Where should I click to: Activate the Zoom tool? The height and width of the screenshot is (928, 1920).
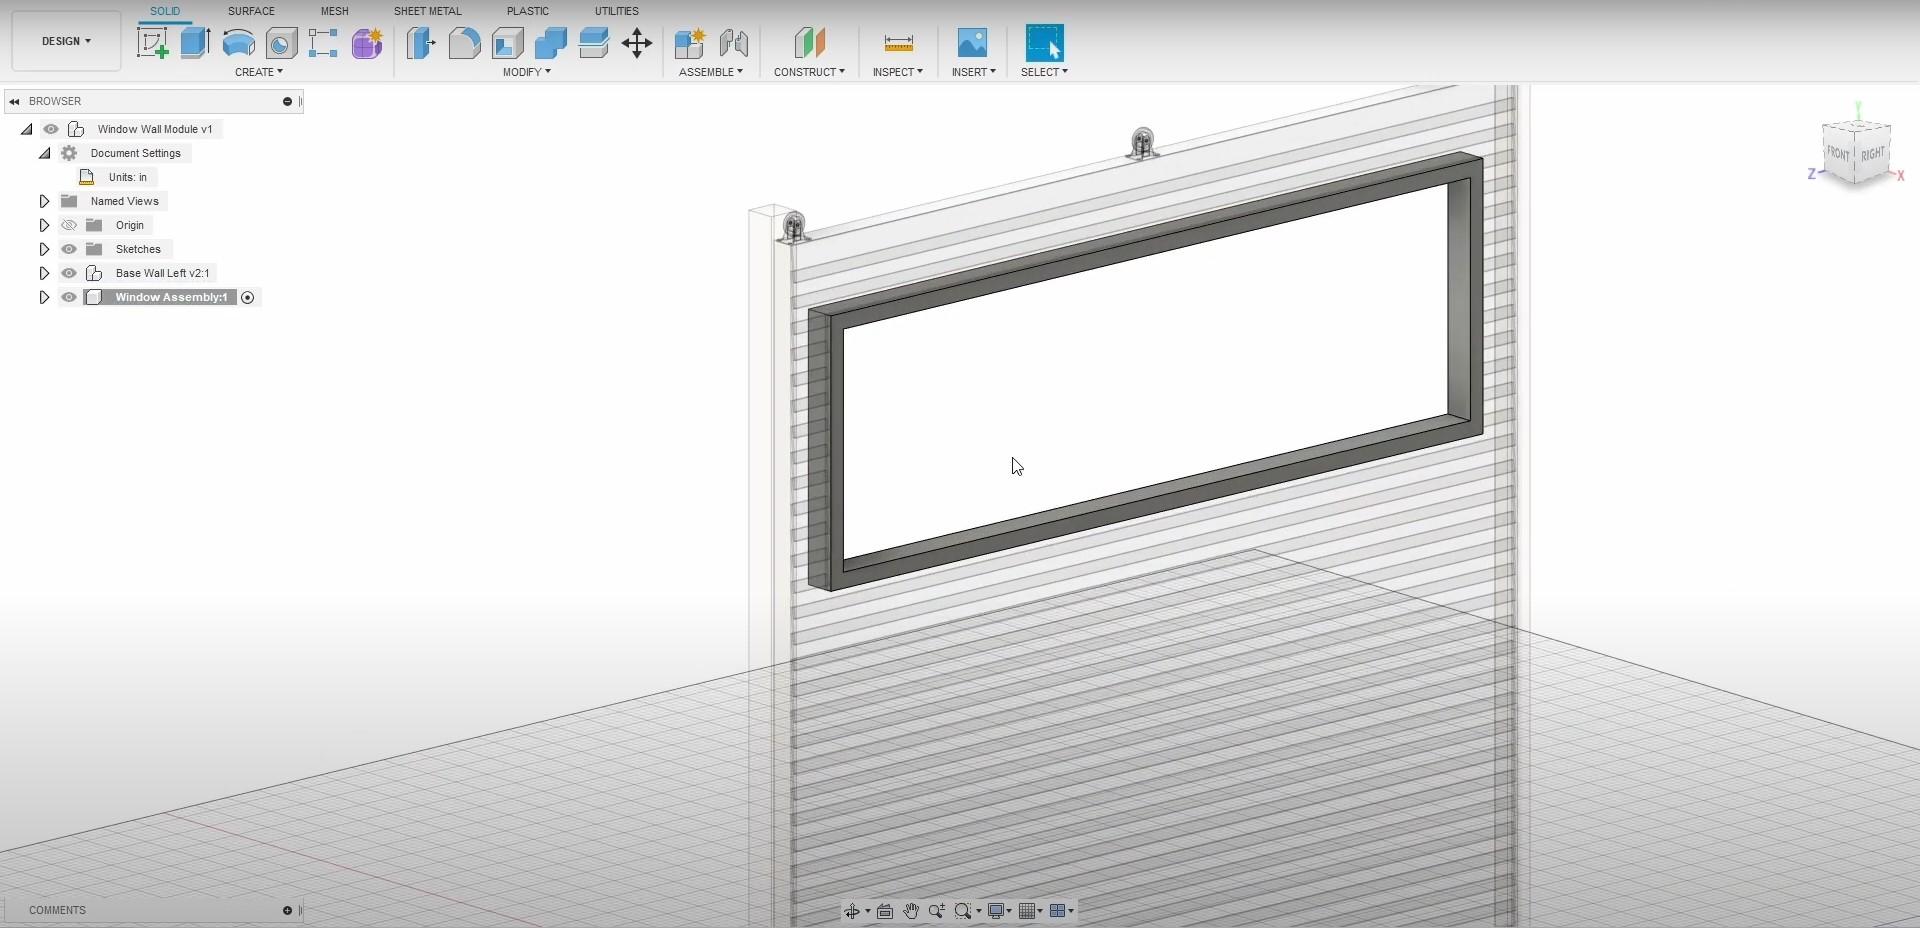[937, 911]
